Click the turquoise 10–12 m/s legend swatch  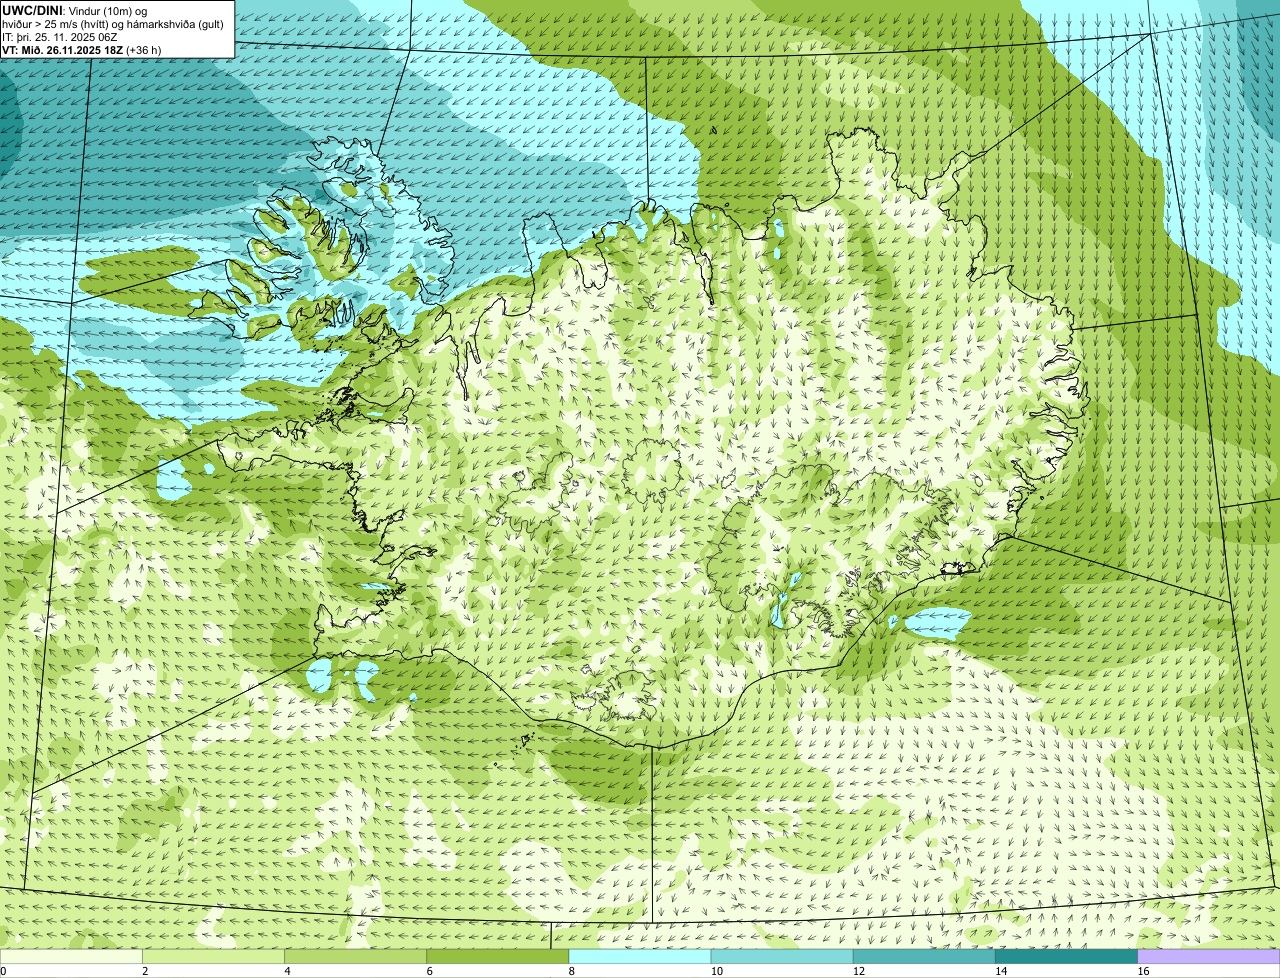[x=782, y=957]
